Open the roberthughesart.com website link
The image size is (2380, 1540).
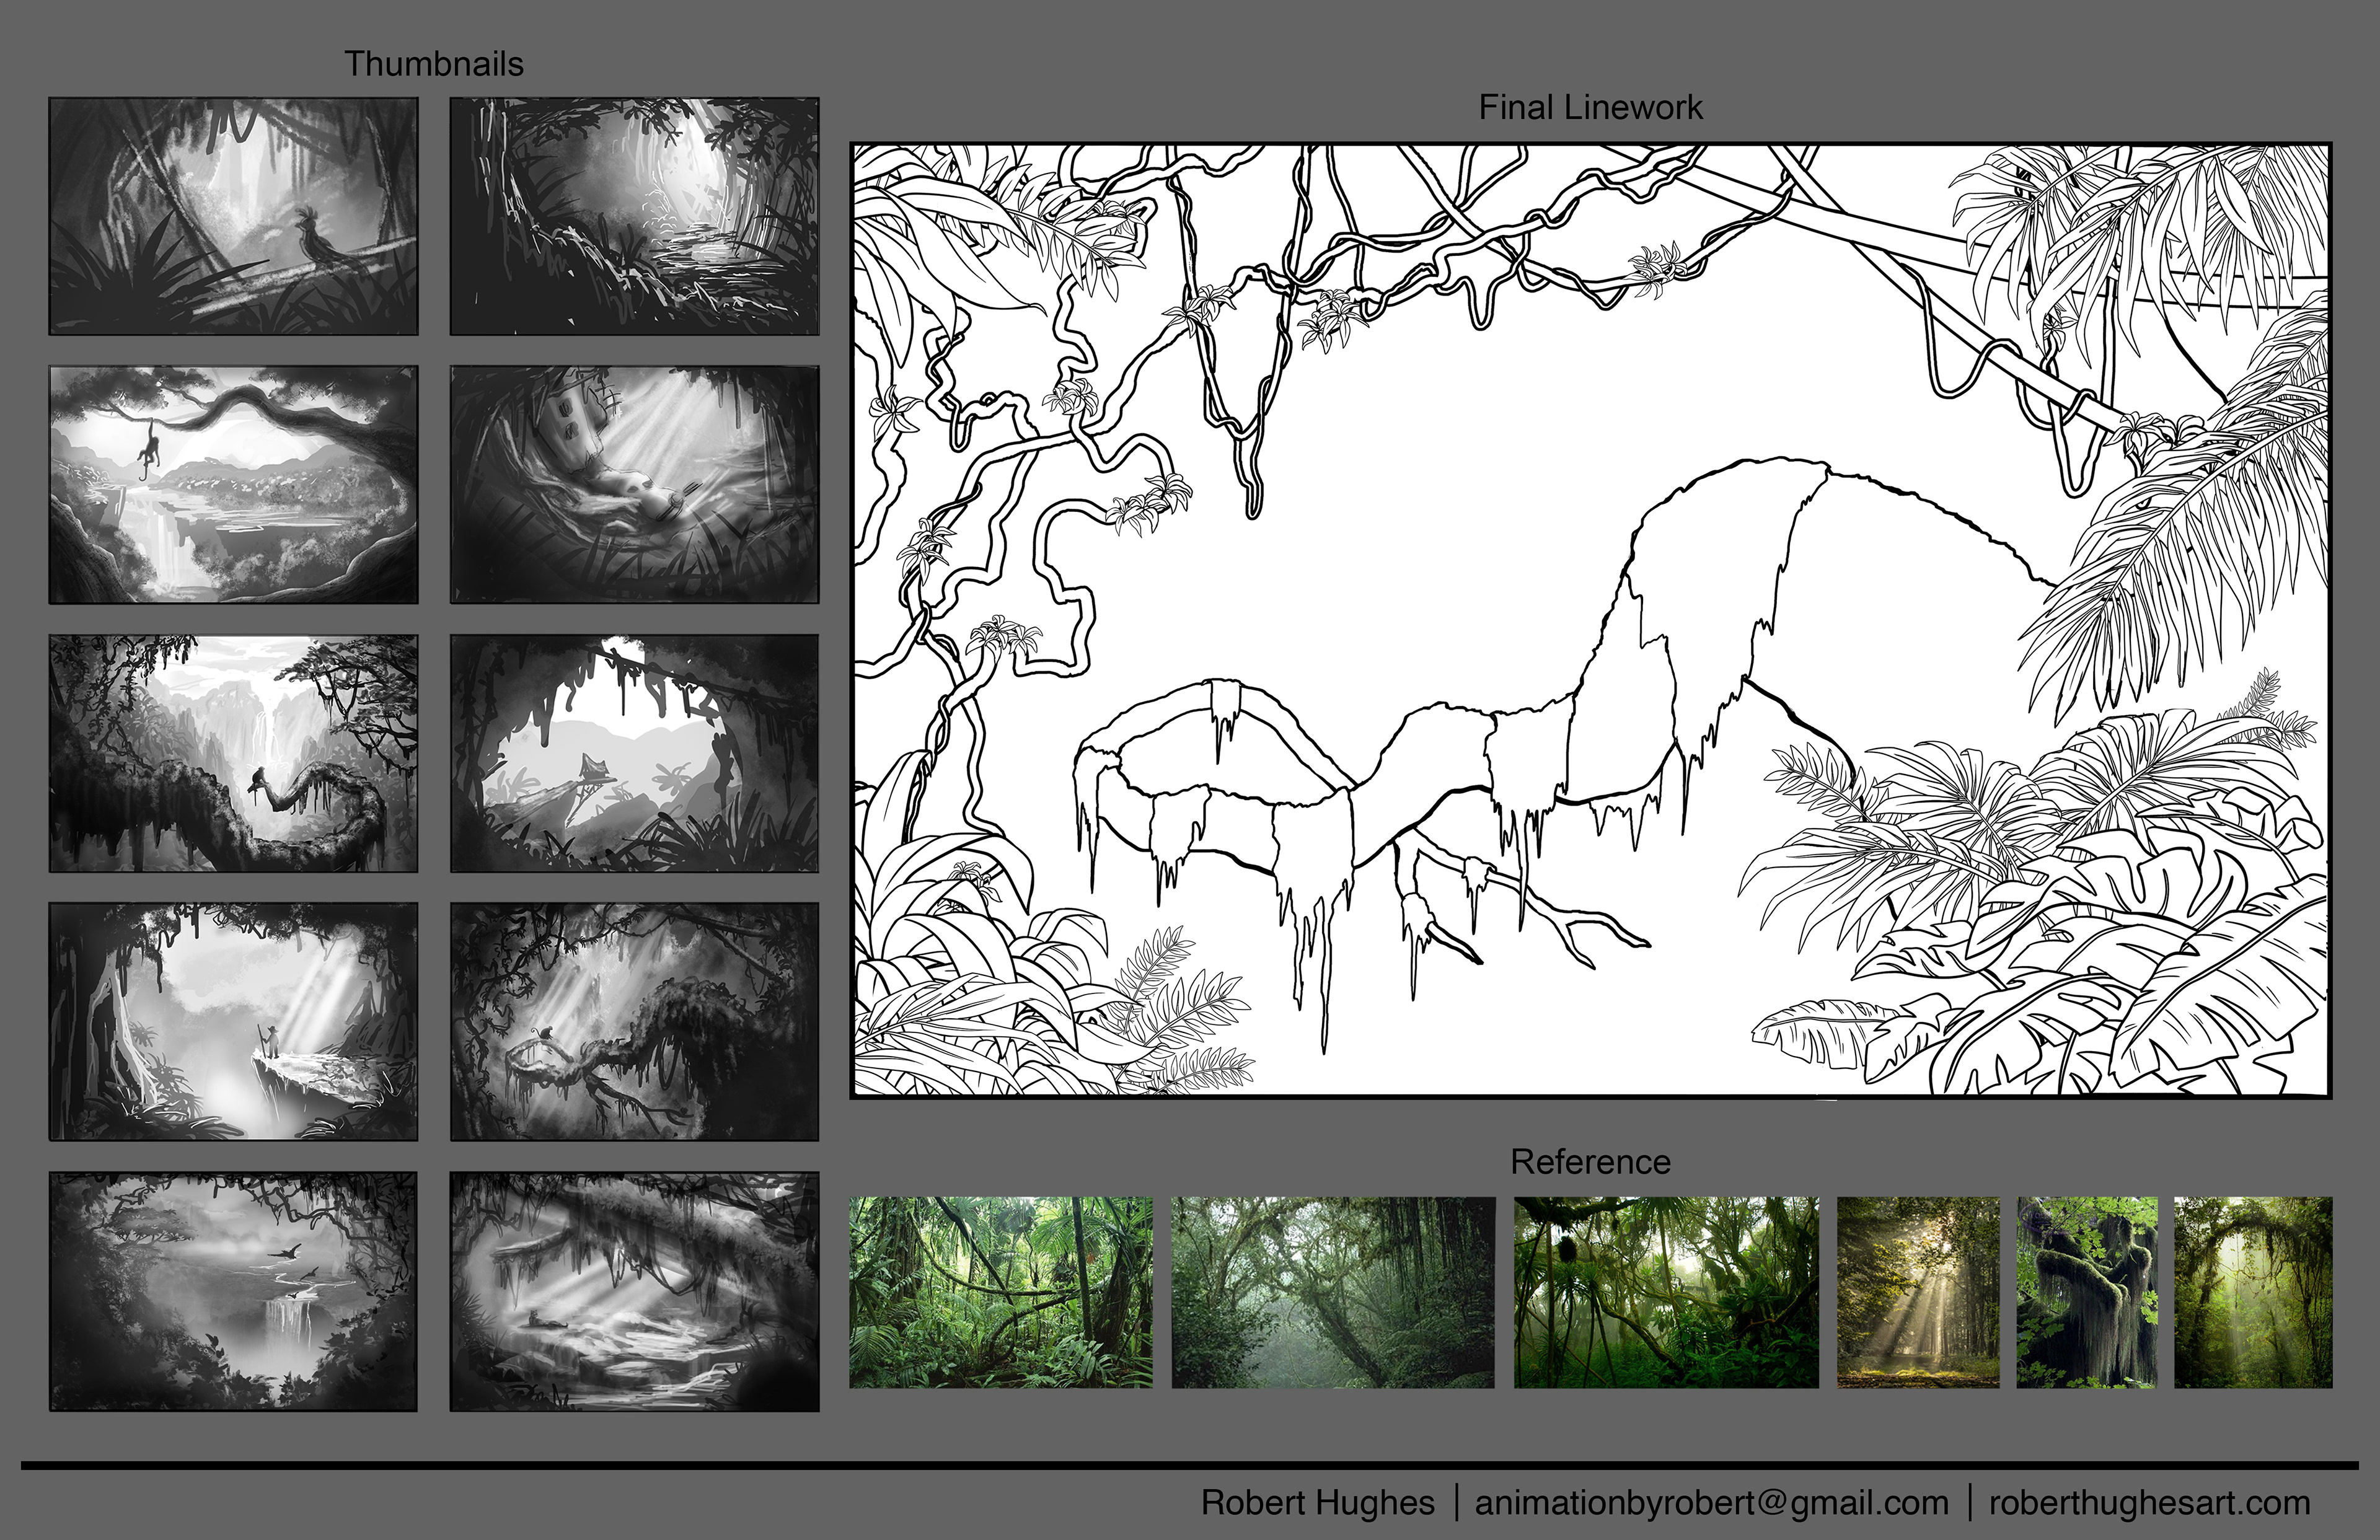point(2149,1503)
